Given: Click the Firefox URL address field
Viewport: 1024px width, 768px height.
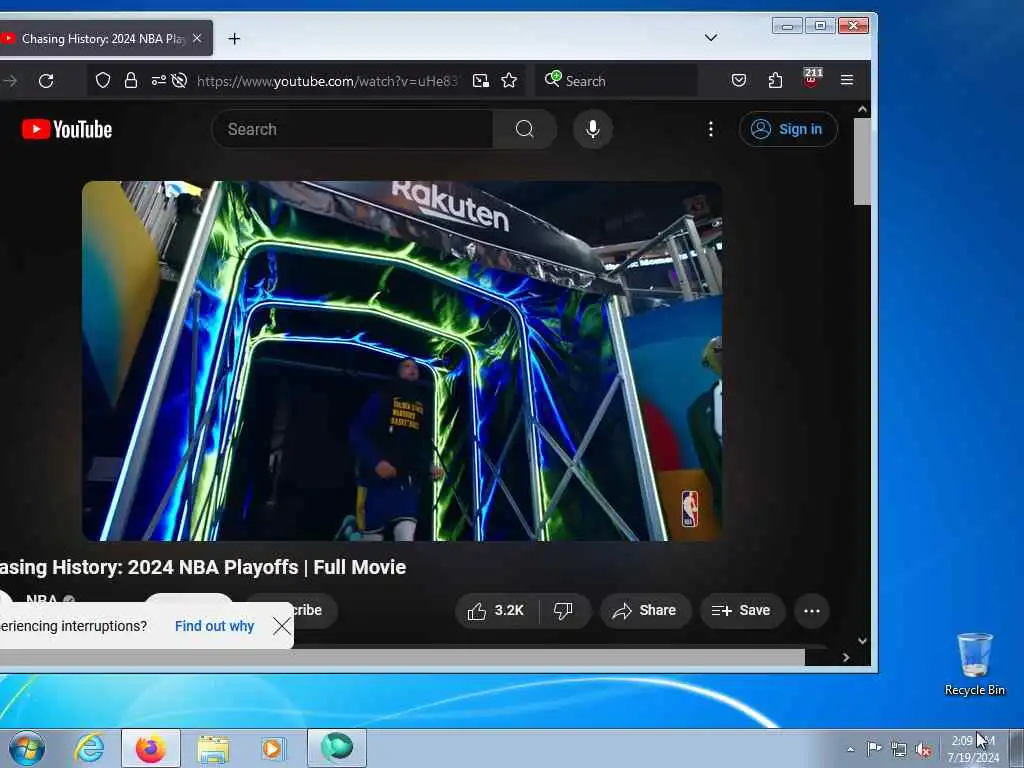Looking at the screenshot, I should 327,81.
